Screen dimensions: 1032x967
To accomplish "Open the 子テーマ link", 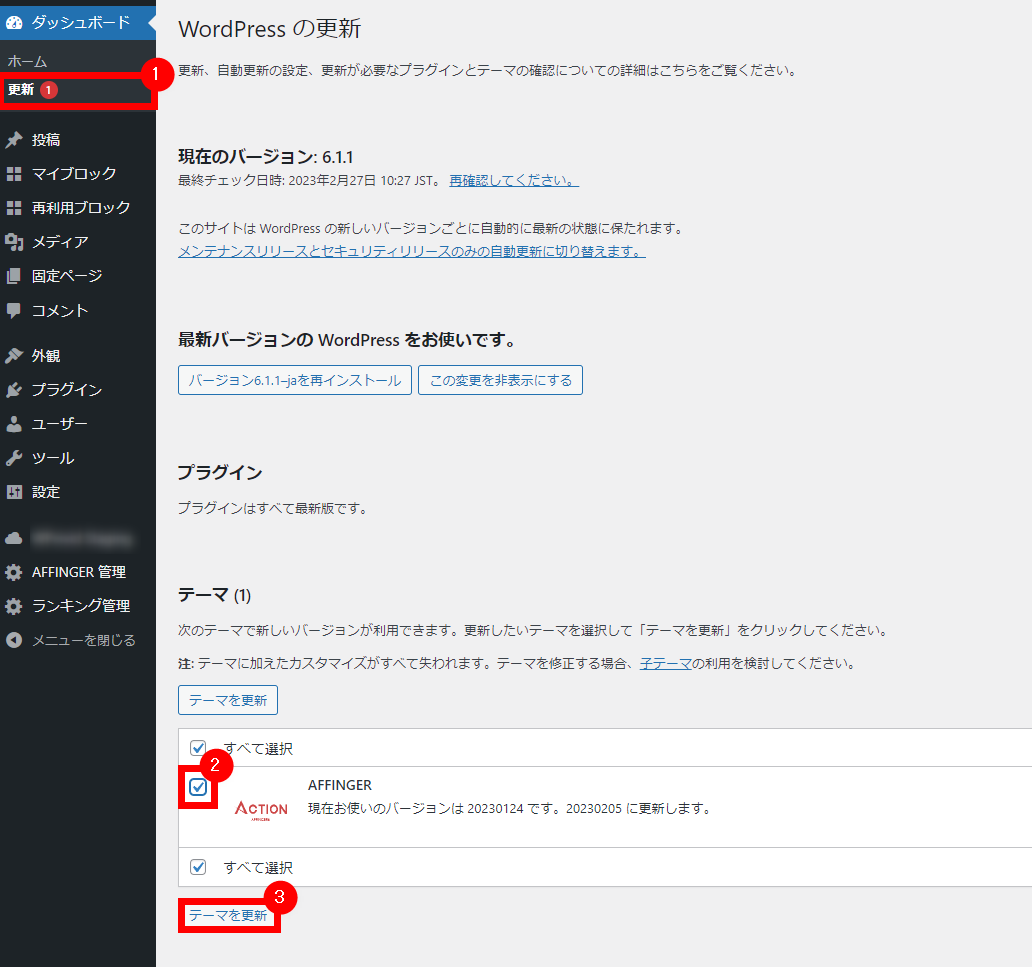I will pyautogui.click(x=665, y=664).
